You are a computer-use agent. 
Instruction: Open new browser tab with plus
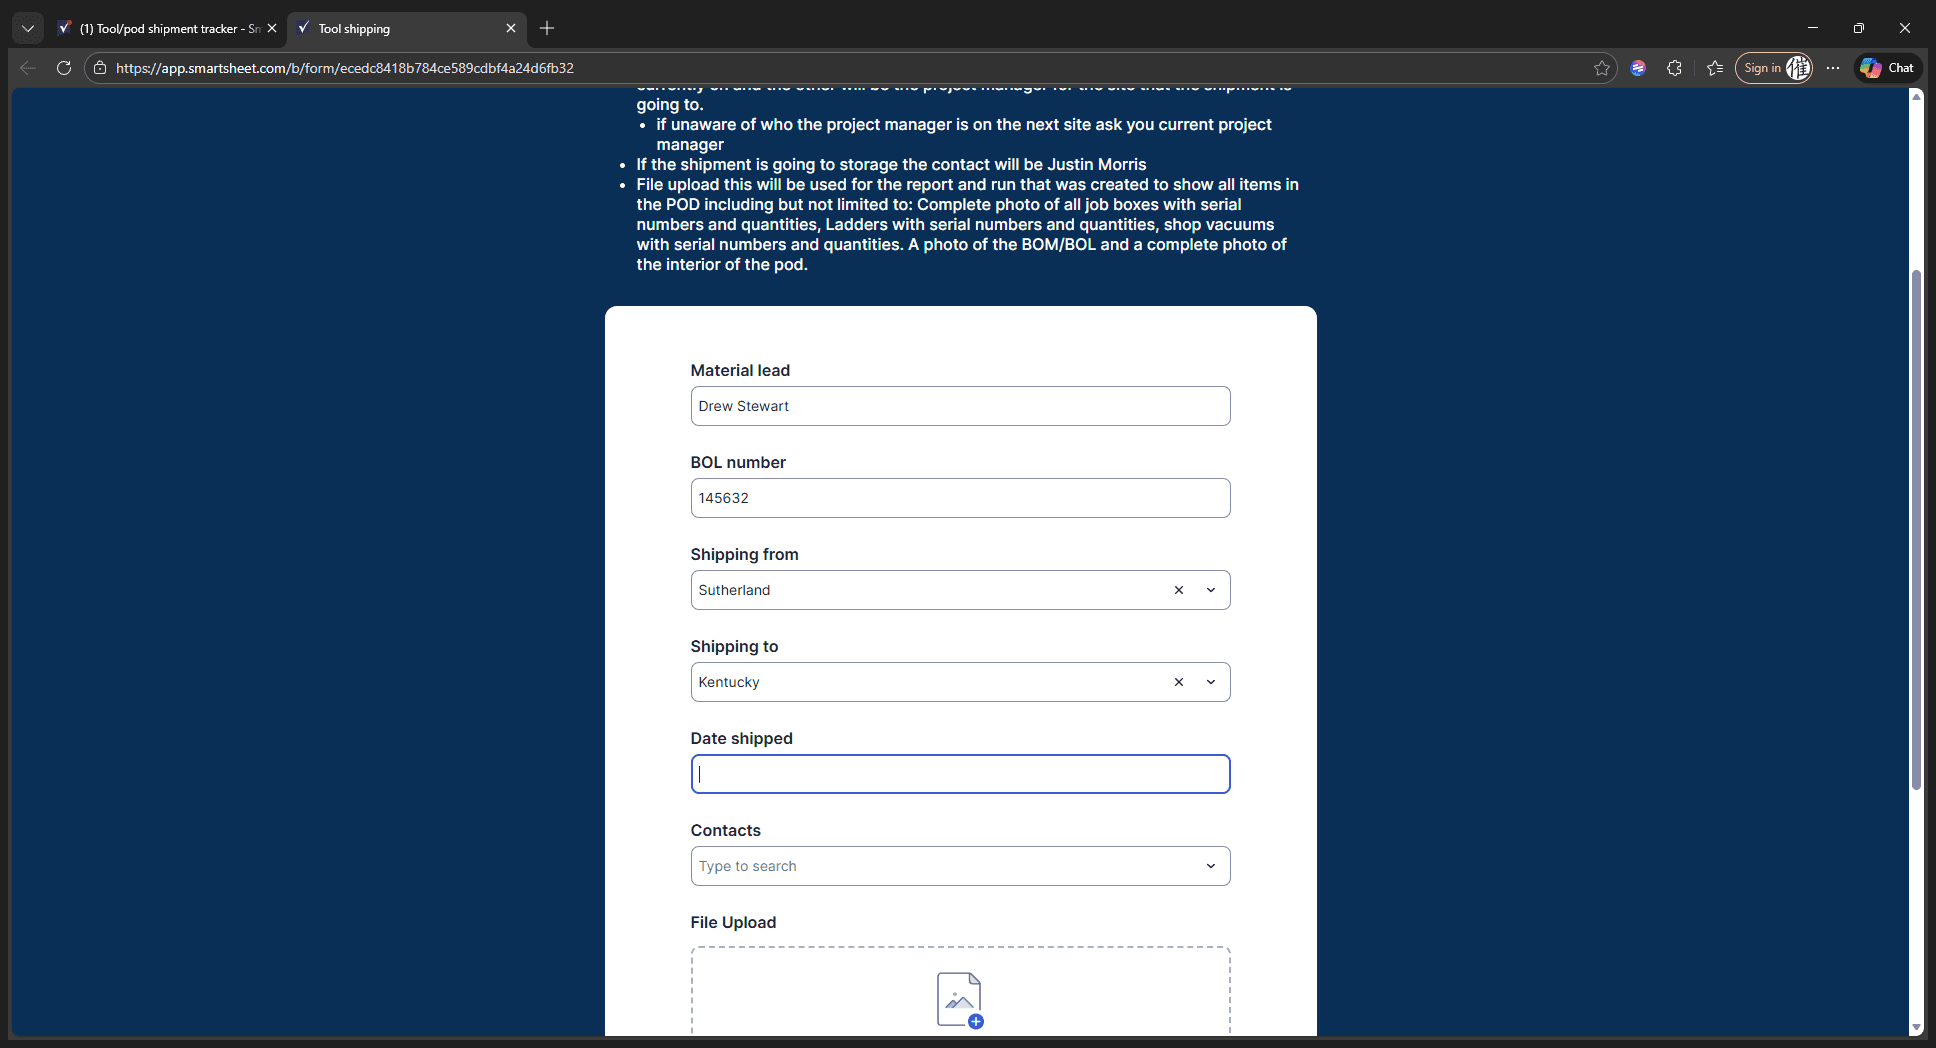point(547,28)
